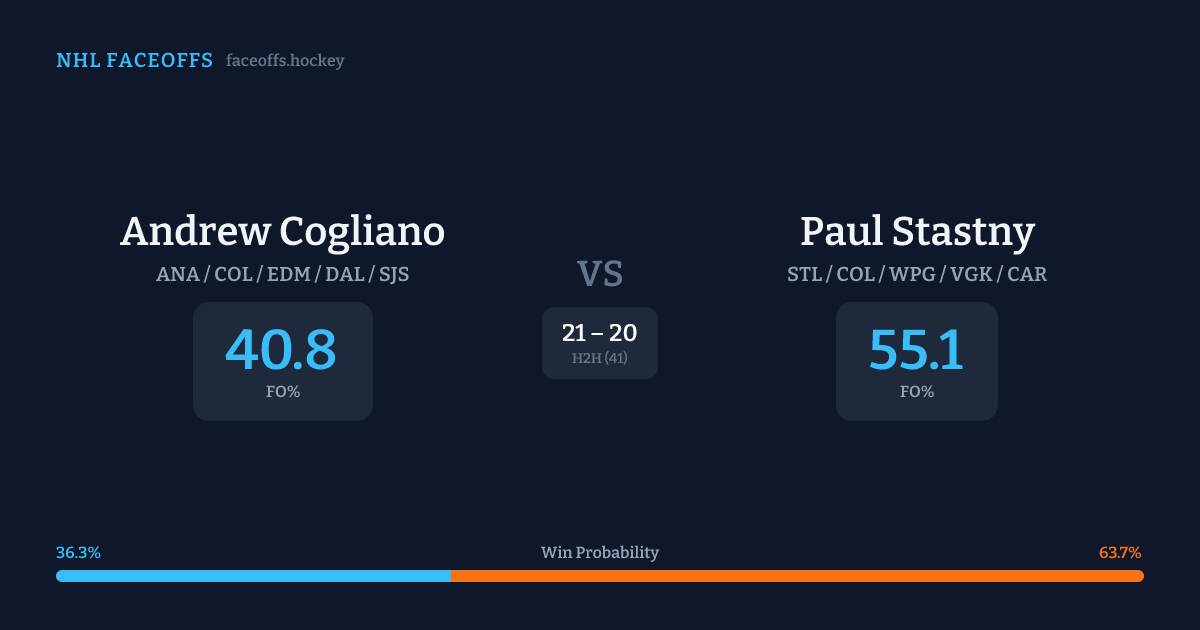
Task: Click ANA in Cogliano's team list
Action: (x=176, y=274)
